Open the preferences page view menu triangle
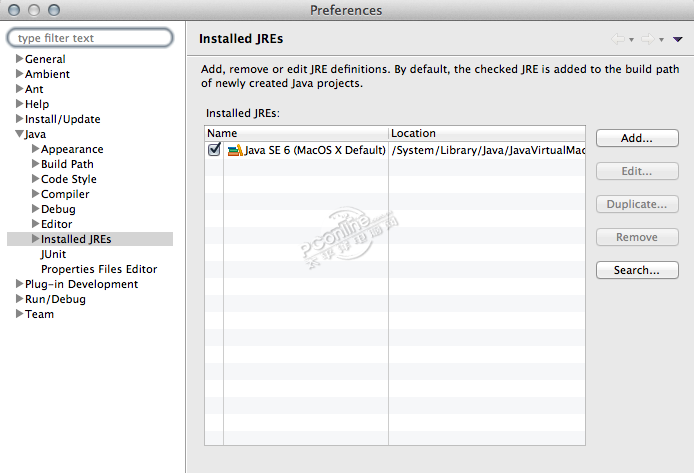 677,39
